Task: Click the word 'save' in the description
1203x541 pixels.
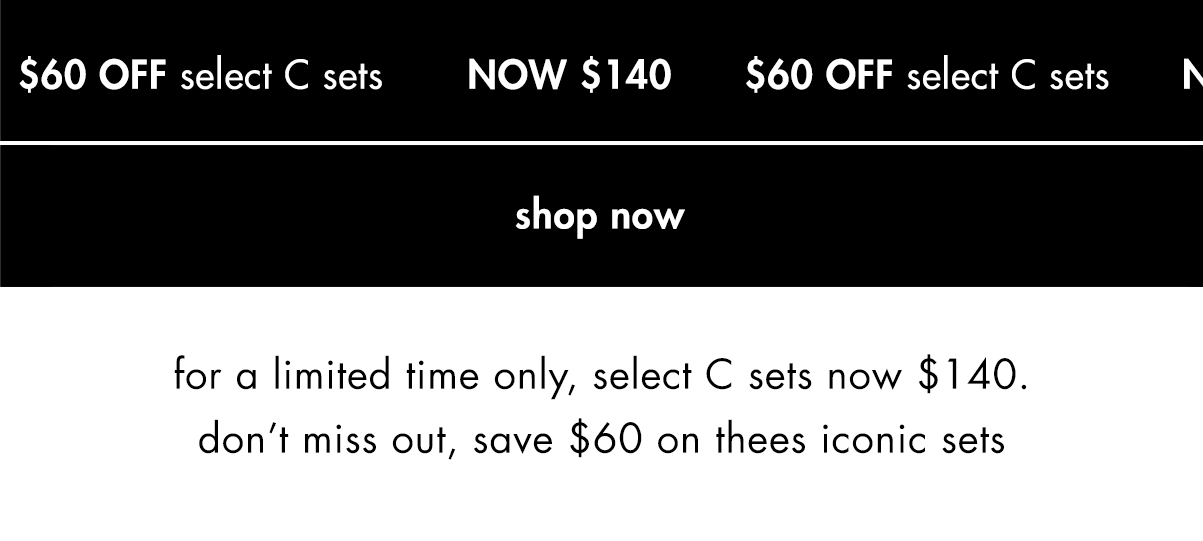Action: (x=513, y=441)
